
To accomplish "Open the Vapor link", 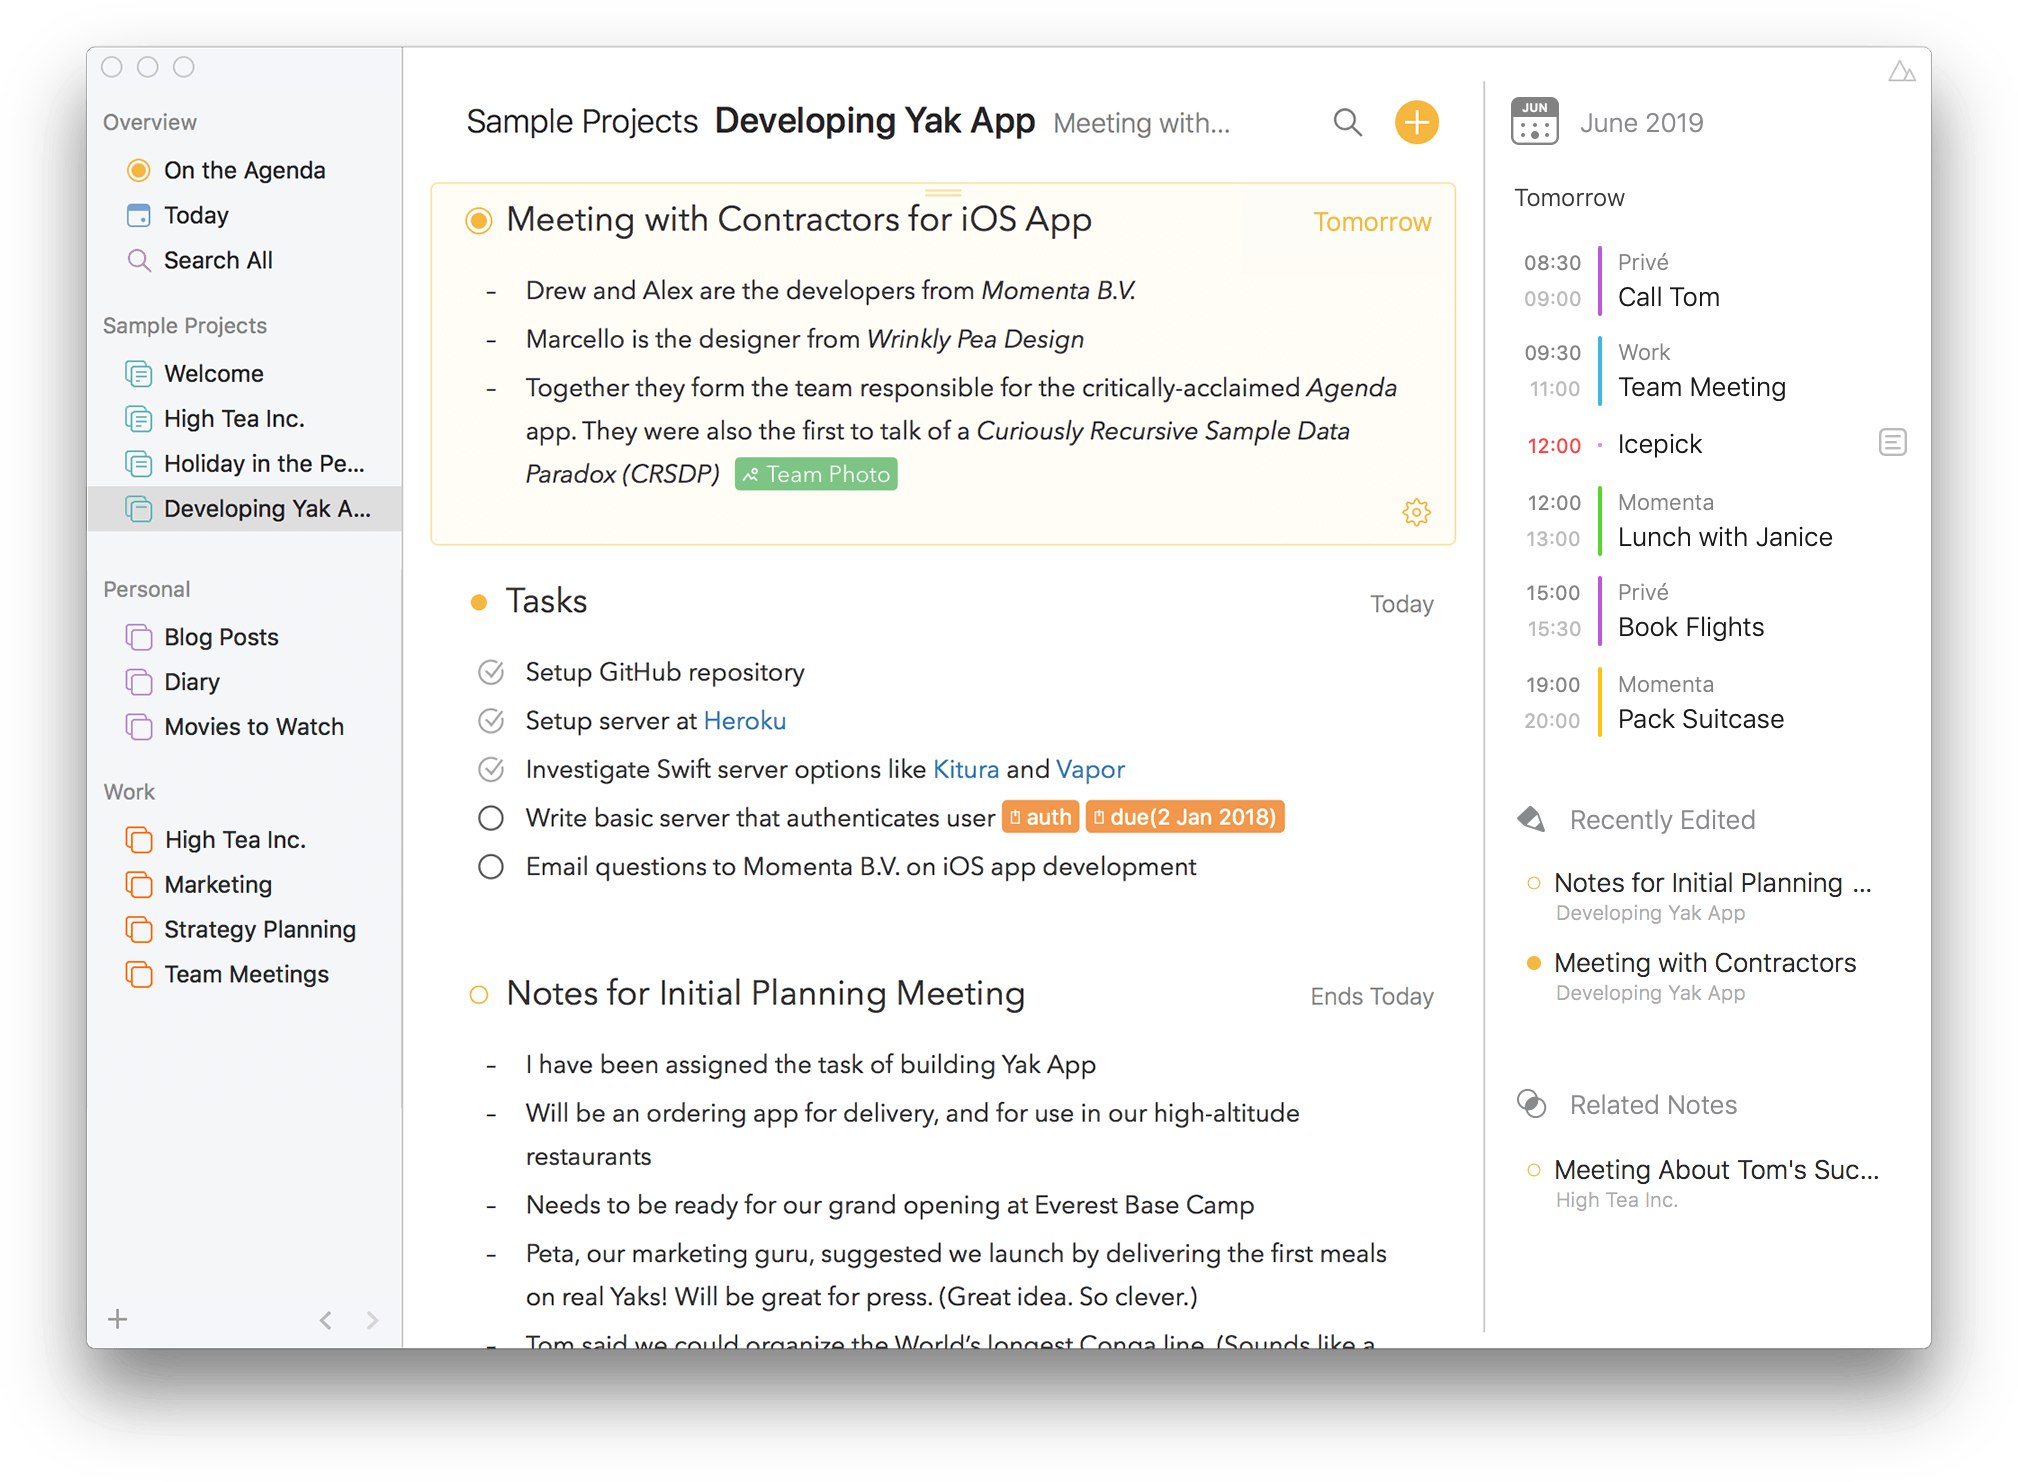I will (1090, 769).
